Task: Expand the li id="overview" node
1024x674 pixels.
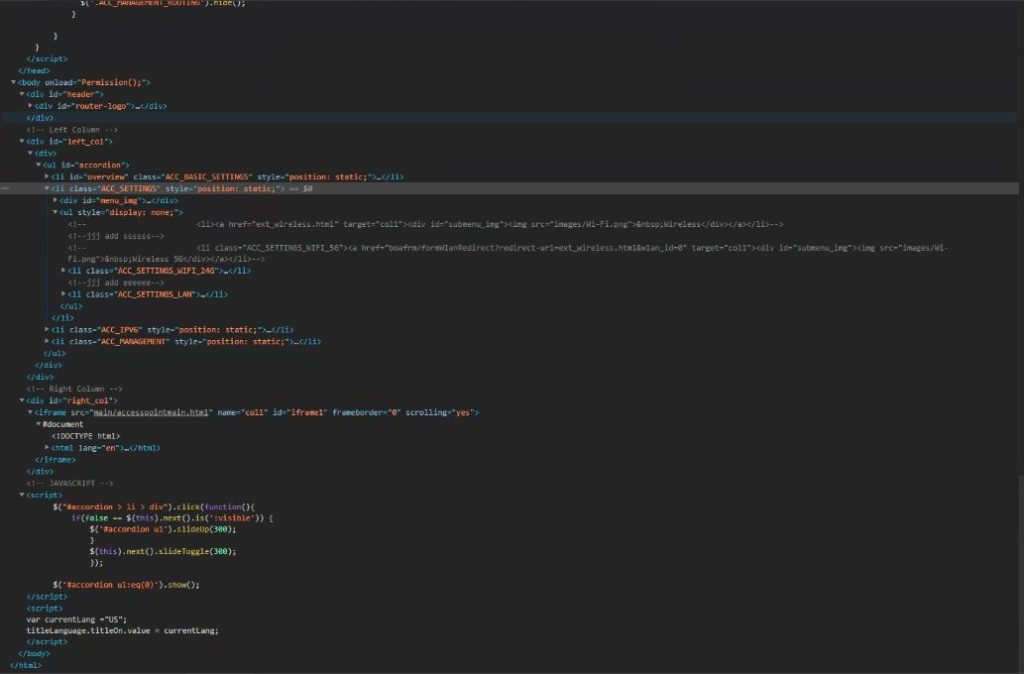Action: tap(47, 177)
